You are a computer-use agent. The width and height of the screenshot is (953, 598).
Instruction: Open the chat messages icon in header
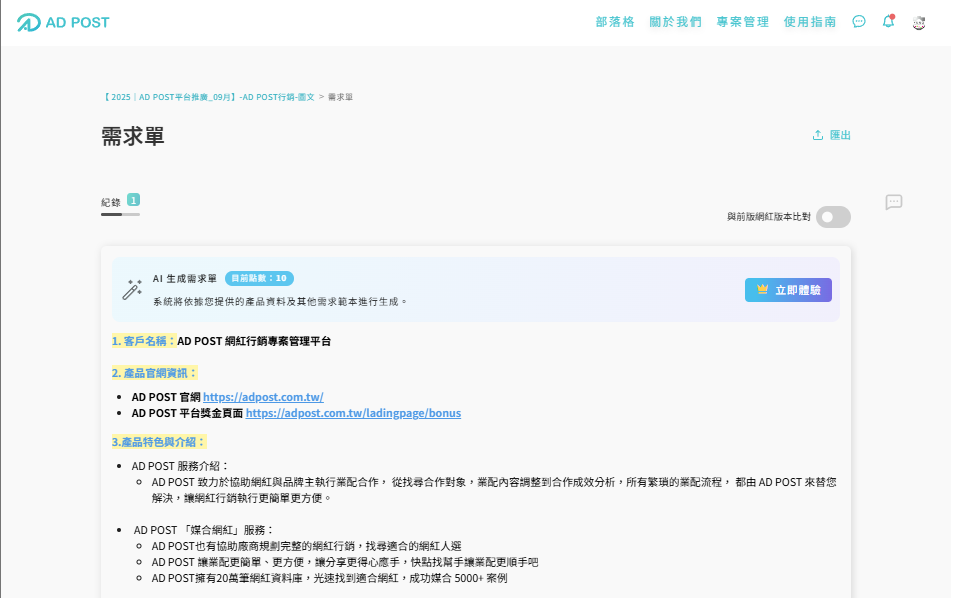coord(858,22)
